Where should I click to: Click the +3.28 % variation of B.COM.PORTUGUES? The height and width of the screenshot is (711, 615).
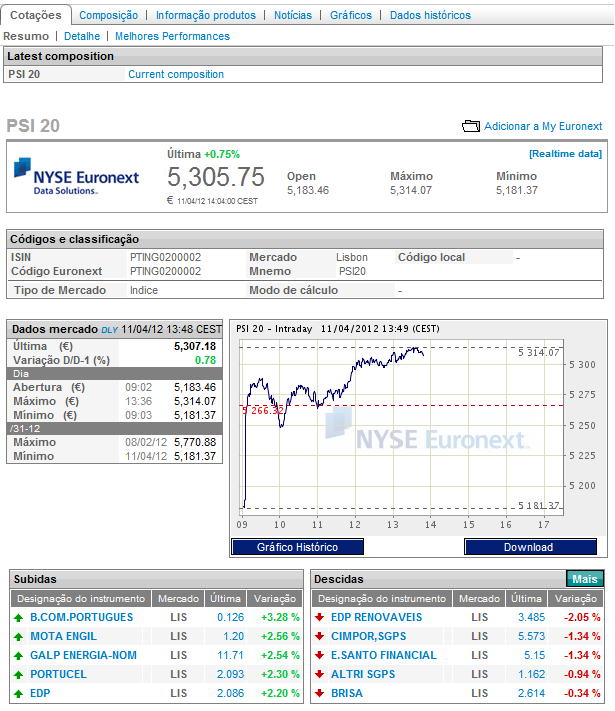click(280, 617)
